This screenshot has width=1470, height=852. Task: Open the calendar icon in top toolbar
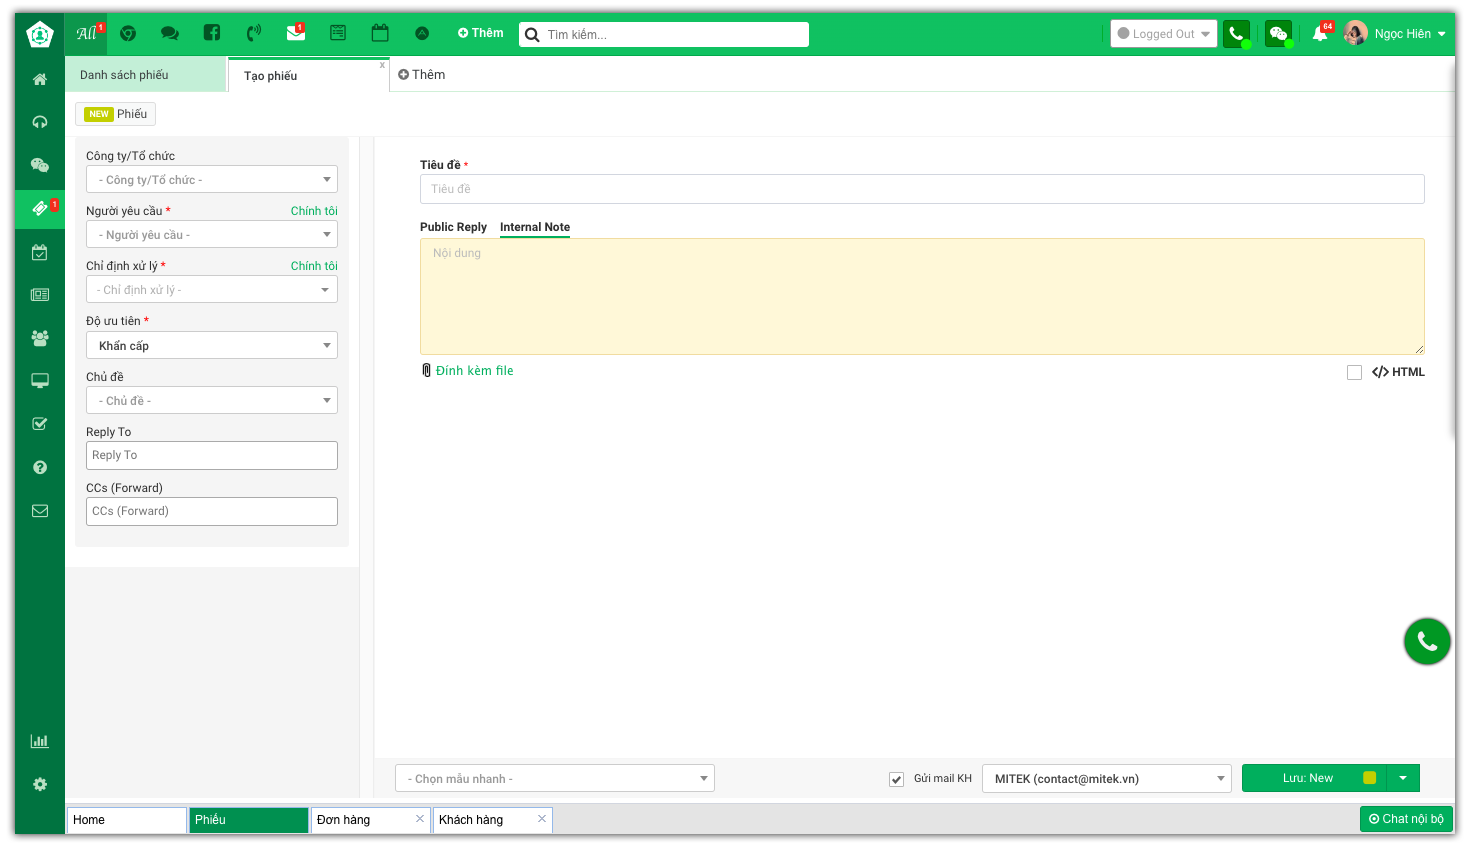pyautogui.click(x=380, y=33)
